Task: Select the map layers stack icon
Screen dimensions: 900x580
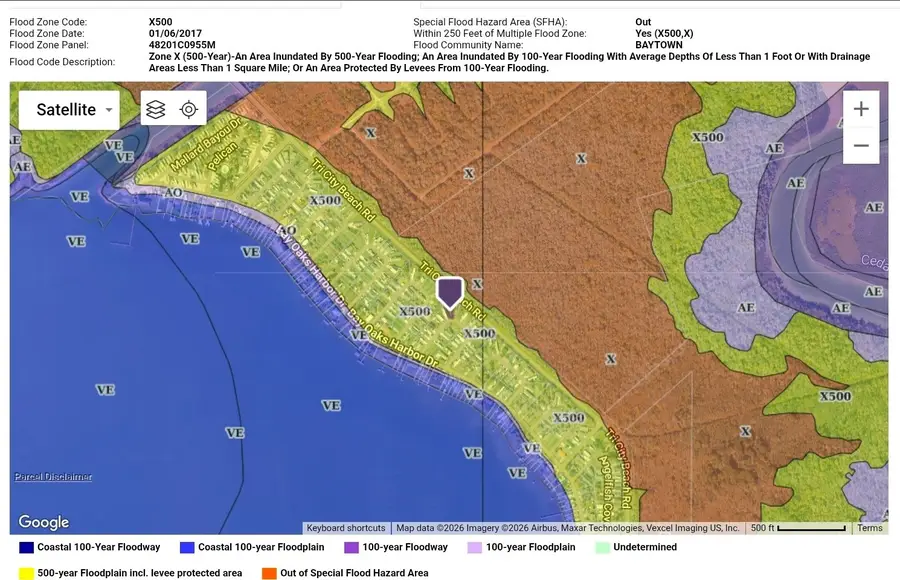Action: (x=155, y=109)
